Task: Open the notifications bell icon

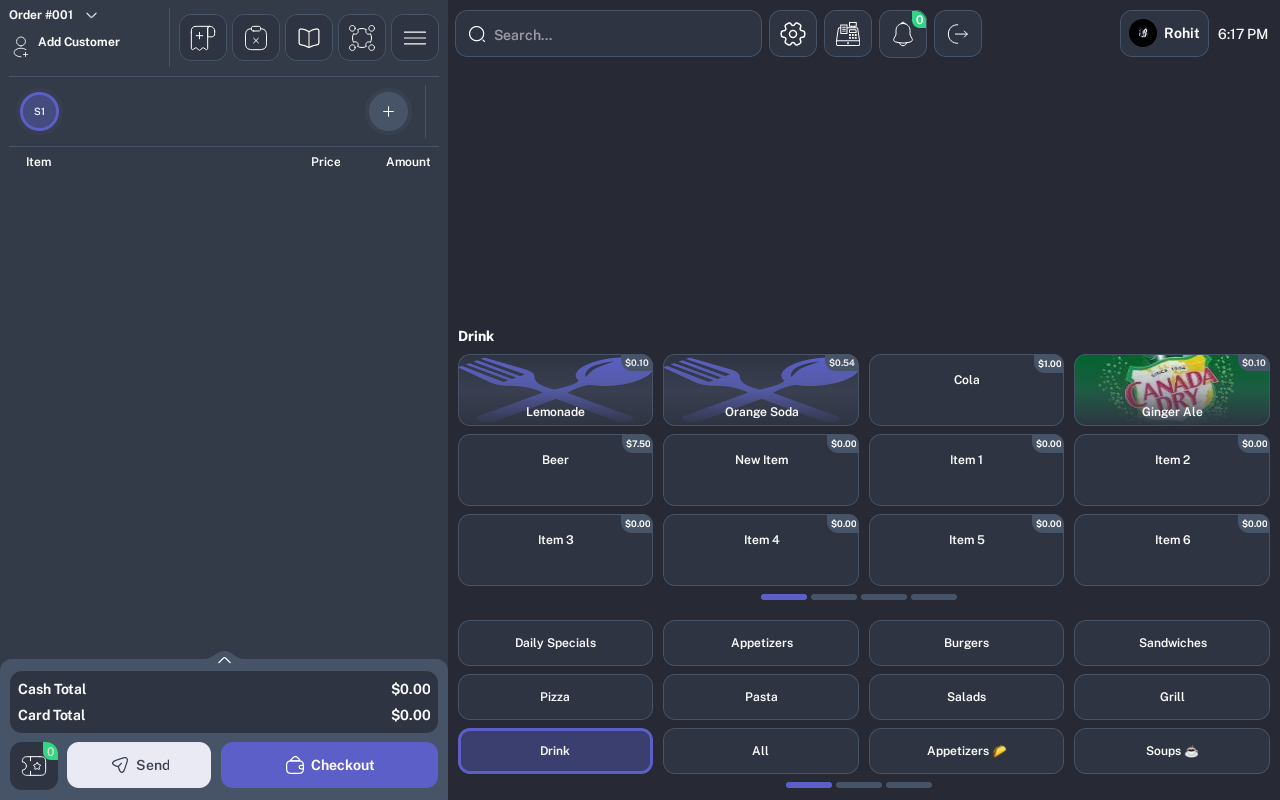Action: point(903,34)
